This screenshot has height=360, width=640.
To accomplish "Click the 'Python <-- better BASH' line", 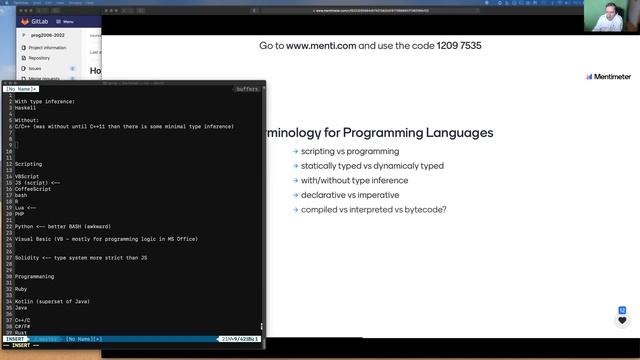I will point(62,227).
